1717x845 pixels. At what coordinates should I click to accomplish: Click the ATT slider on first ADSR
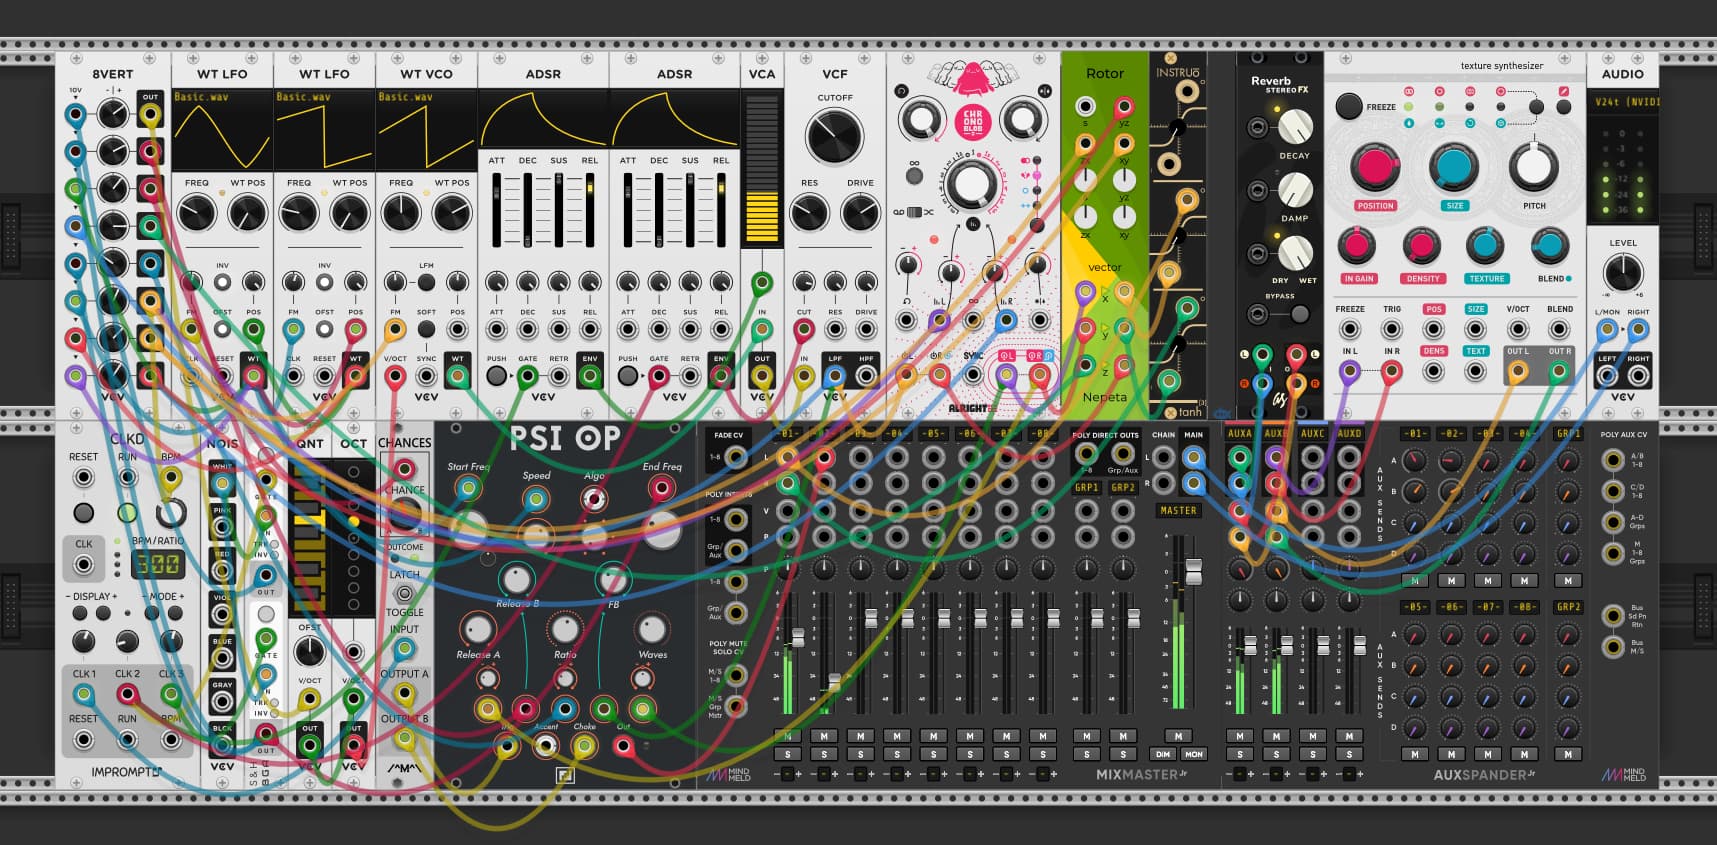pyautogui.click(x=496, y=209)
